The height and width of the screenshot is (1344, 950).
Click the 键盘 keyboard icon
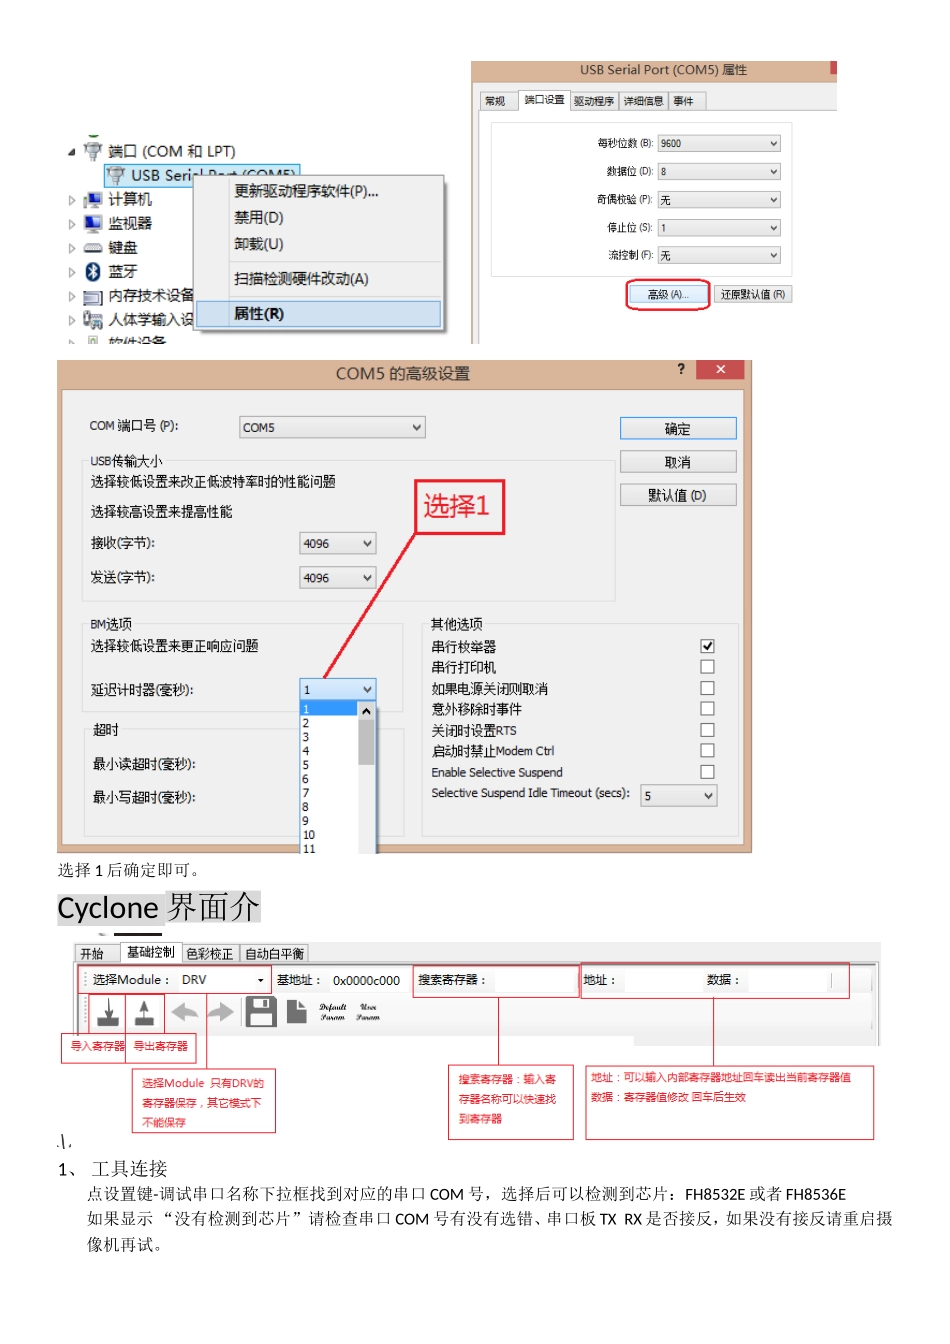[x=93, y=248]
